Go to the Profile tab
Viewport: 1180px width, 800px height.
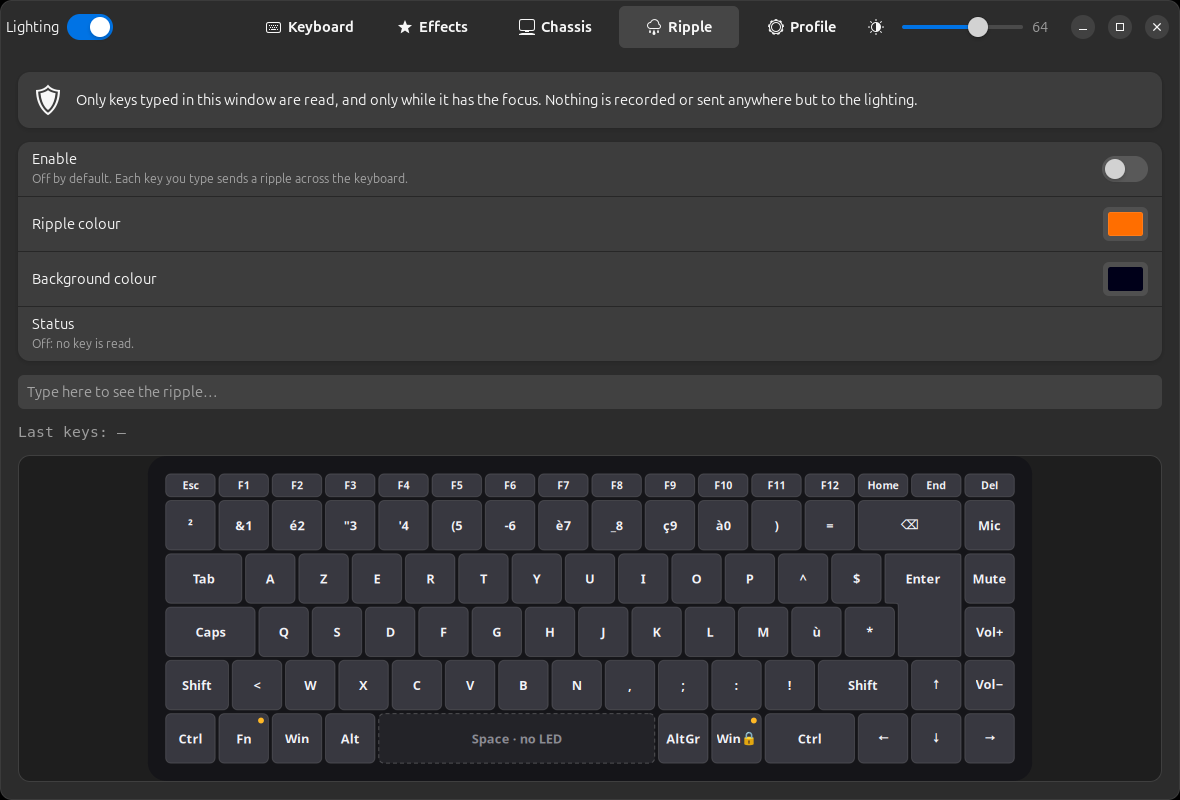tap(801, 27)
